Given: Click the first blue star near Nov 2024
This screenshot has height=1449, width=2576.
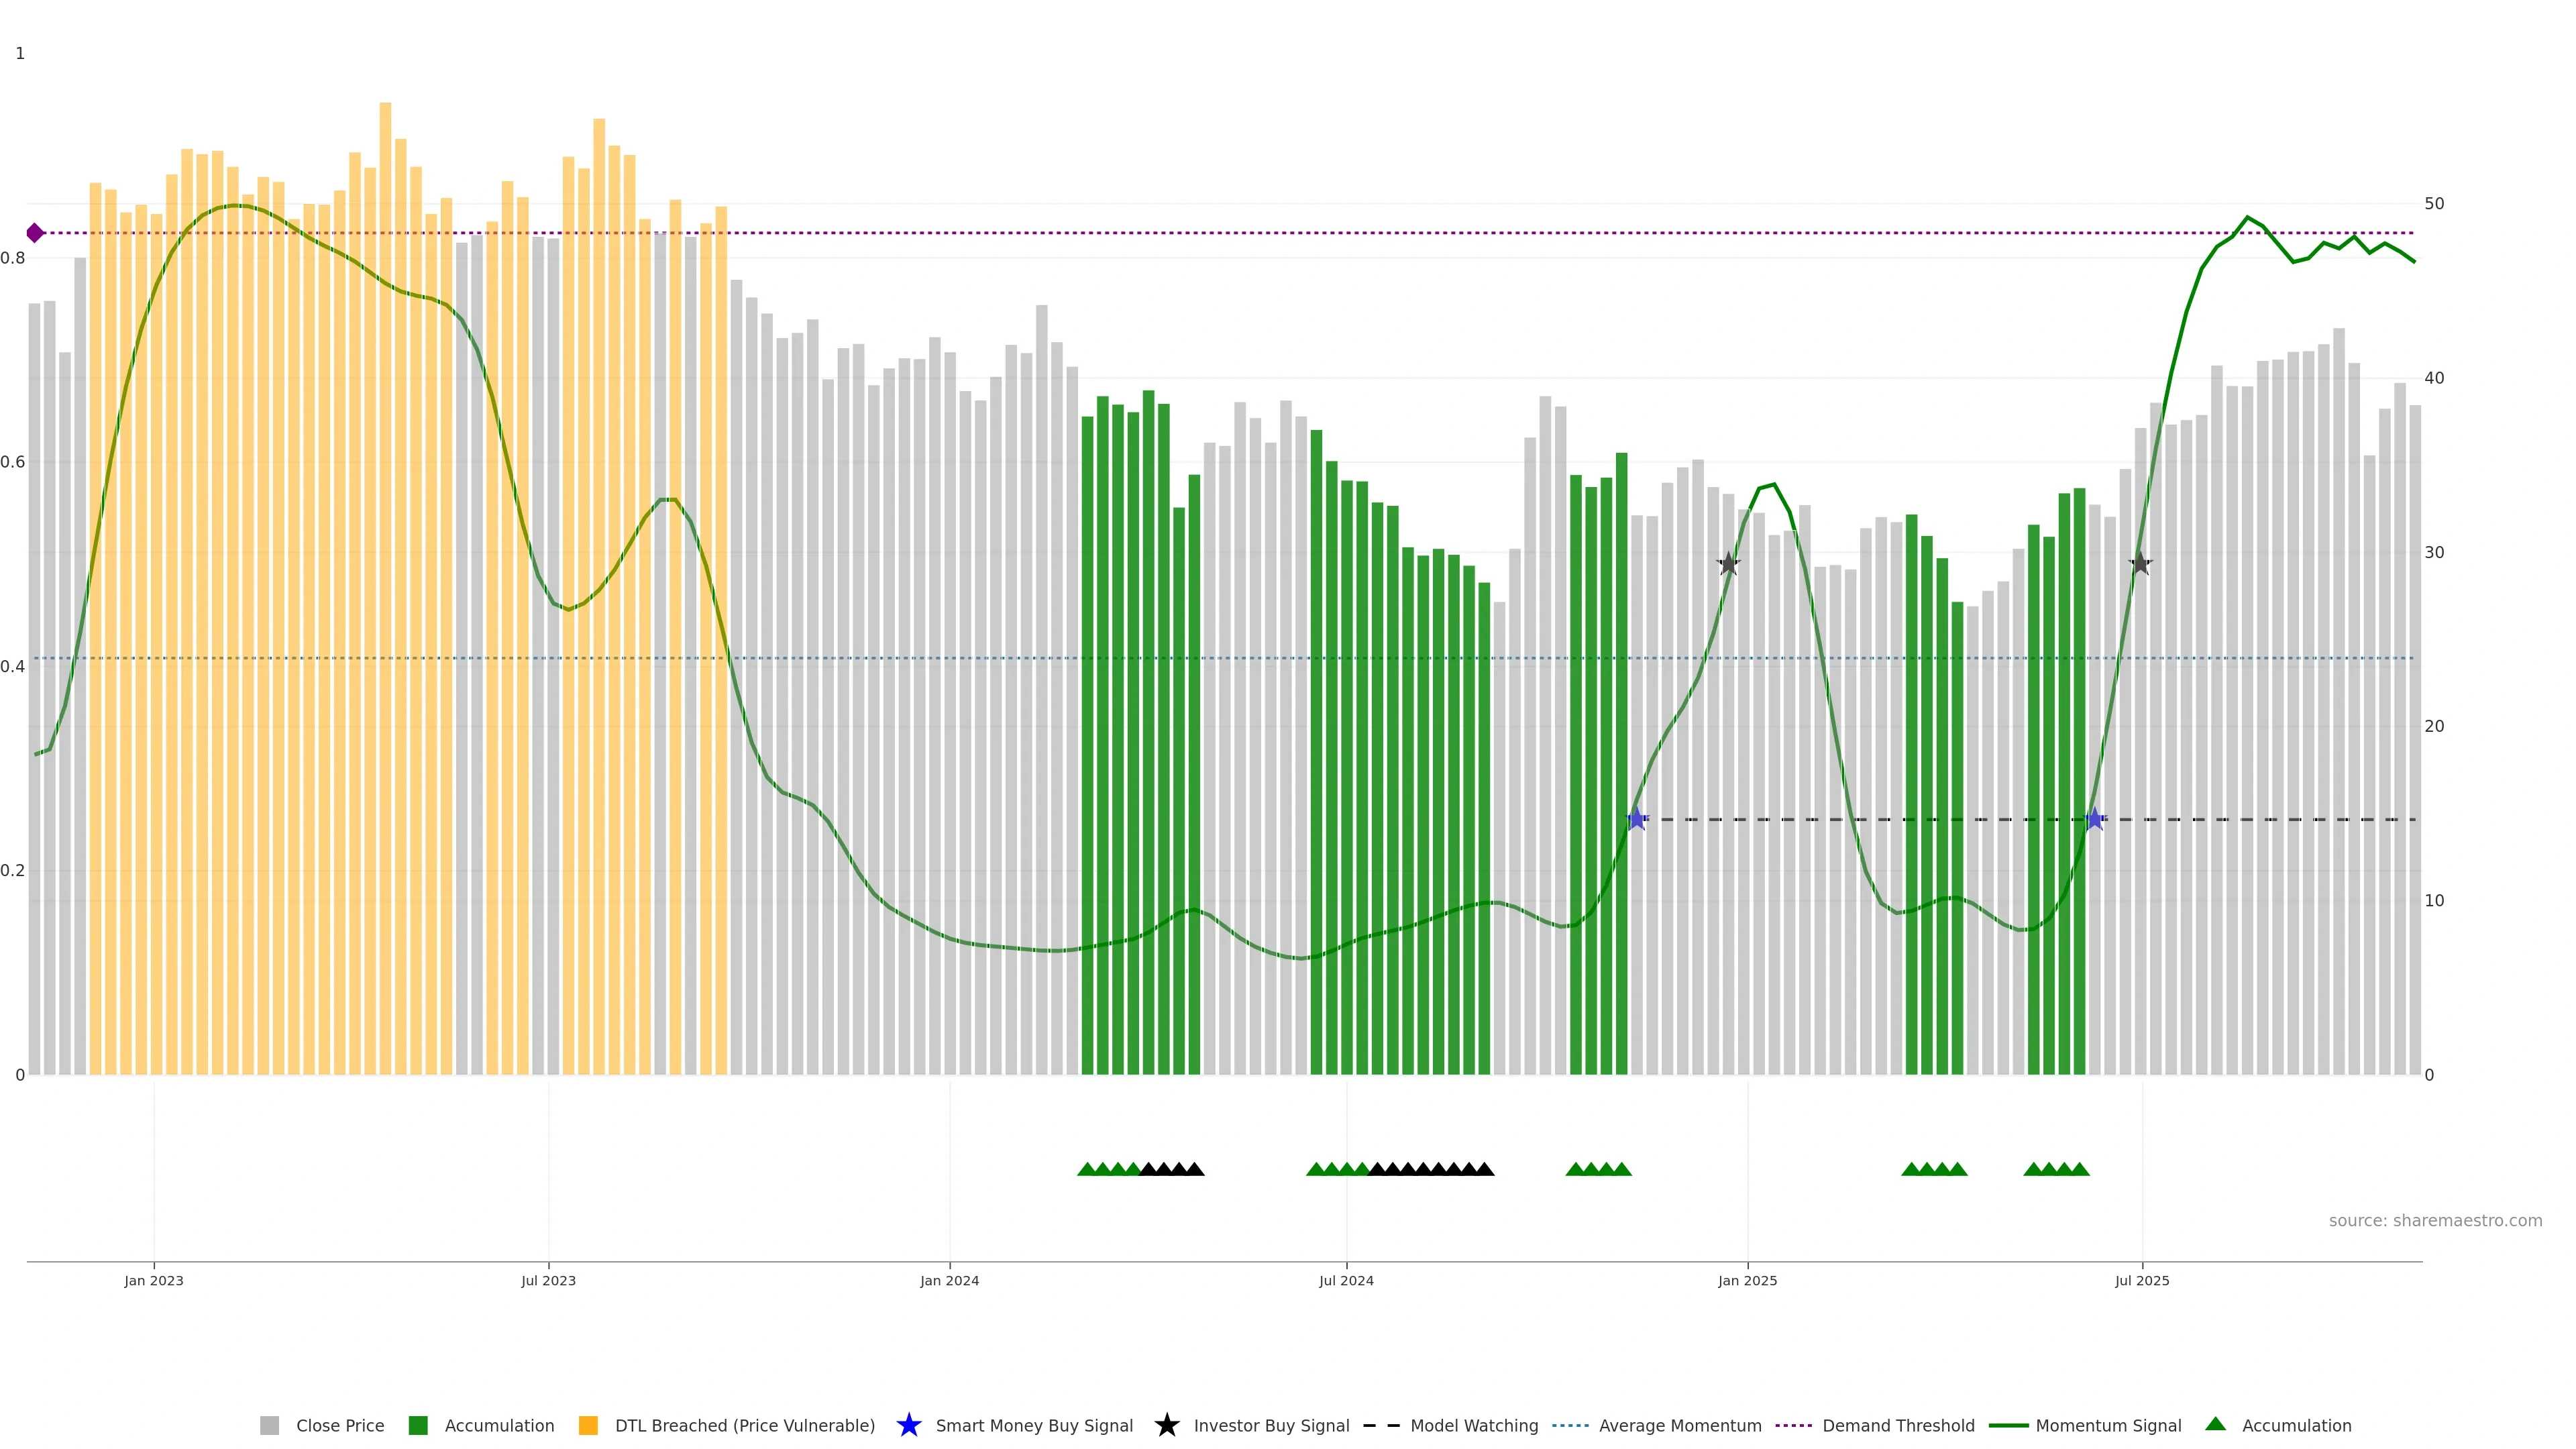Looking at the screenshot, I should click(x=1636, y=819).
